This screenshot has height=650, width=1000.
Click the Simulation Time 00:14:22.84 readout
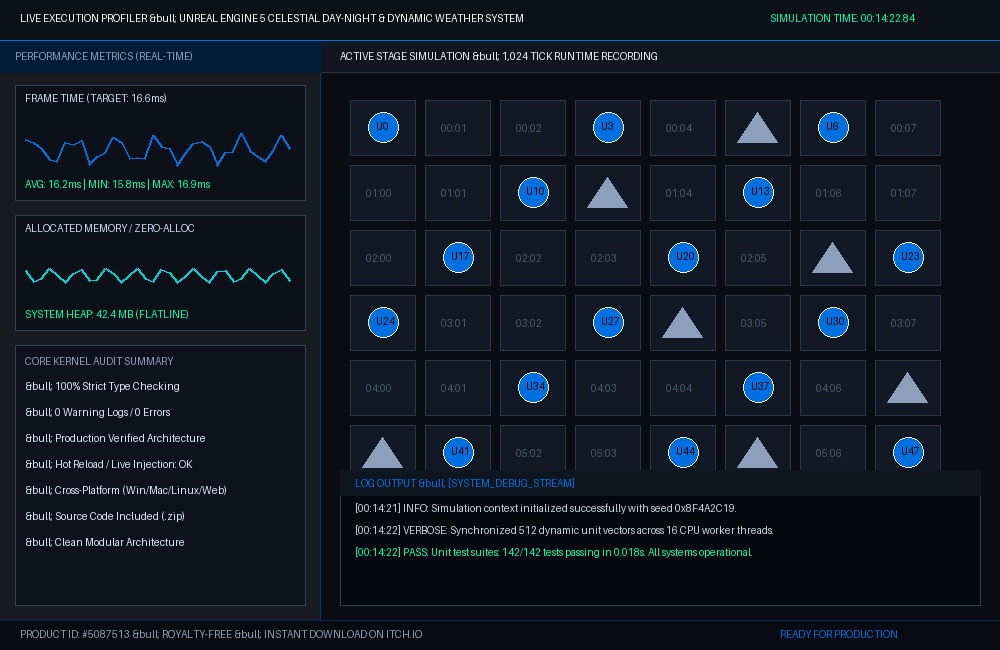[x=842, y=18]
